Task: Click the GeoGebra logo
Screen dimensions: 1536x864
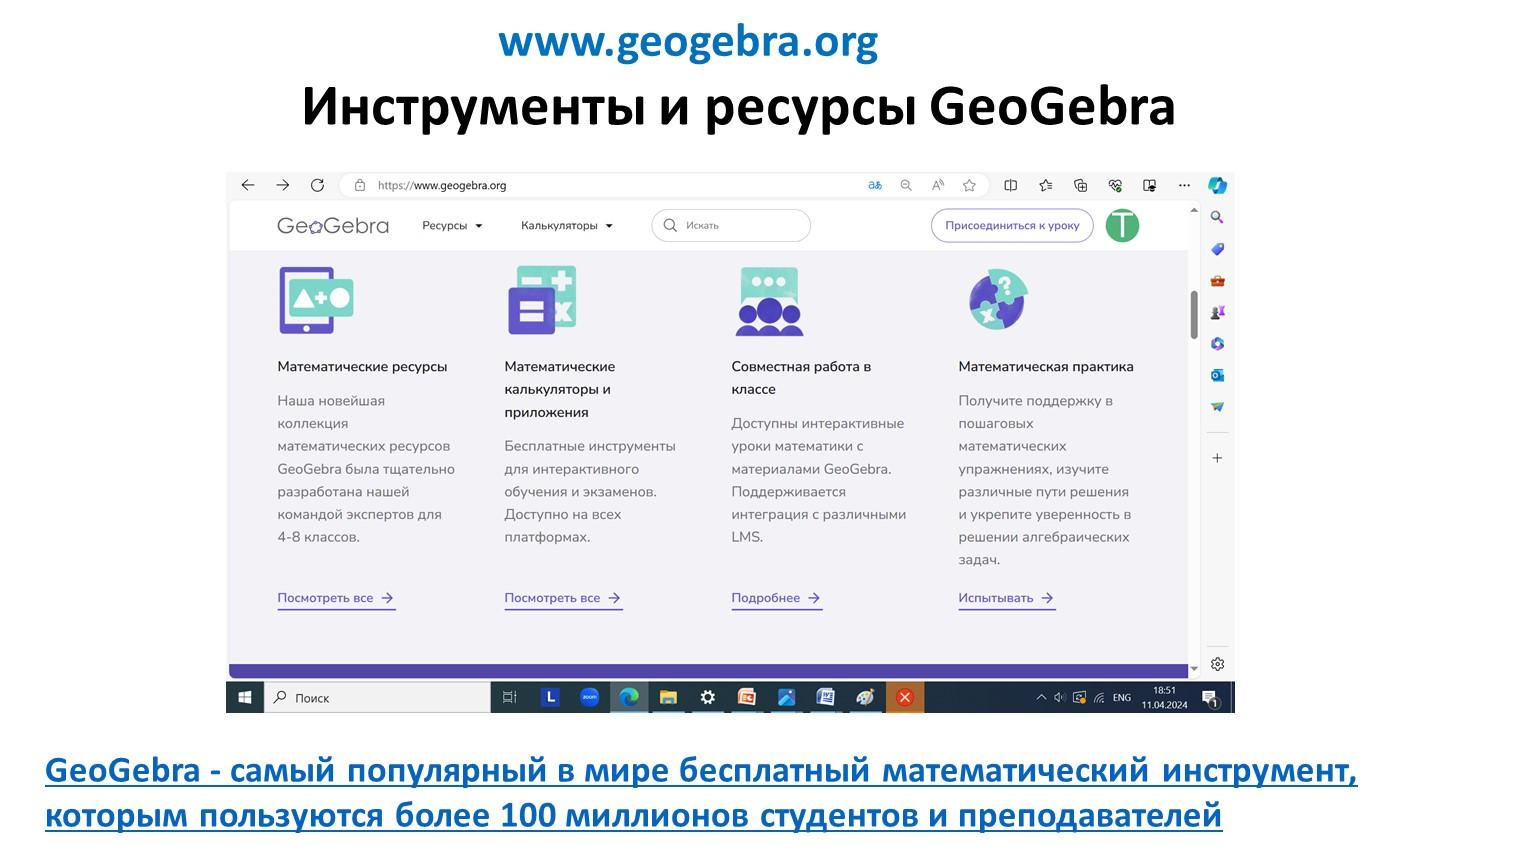Action: (332, 226)
